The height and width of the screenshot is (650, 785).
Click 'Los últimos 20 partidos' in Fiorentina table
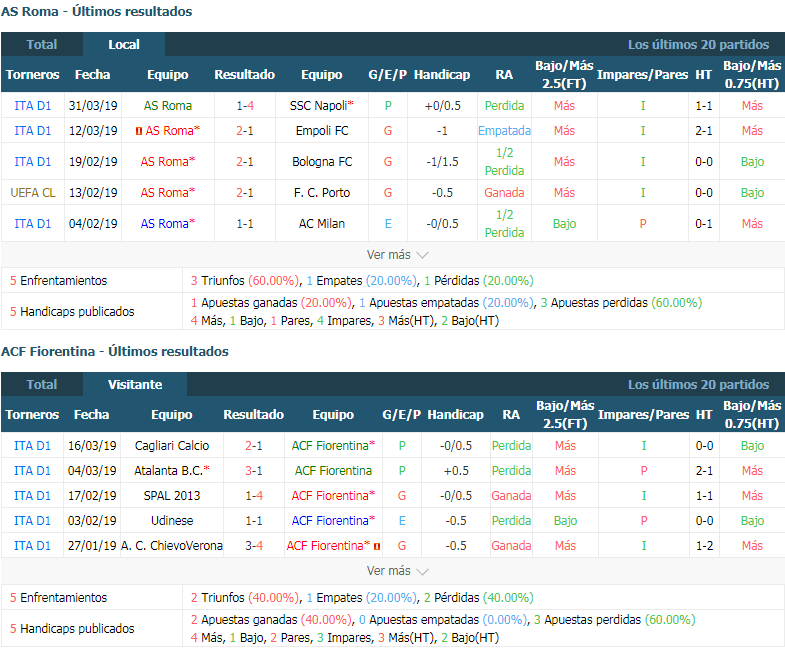coord(698,385)
